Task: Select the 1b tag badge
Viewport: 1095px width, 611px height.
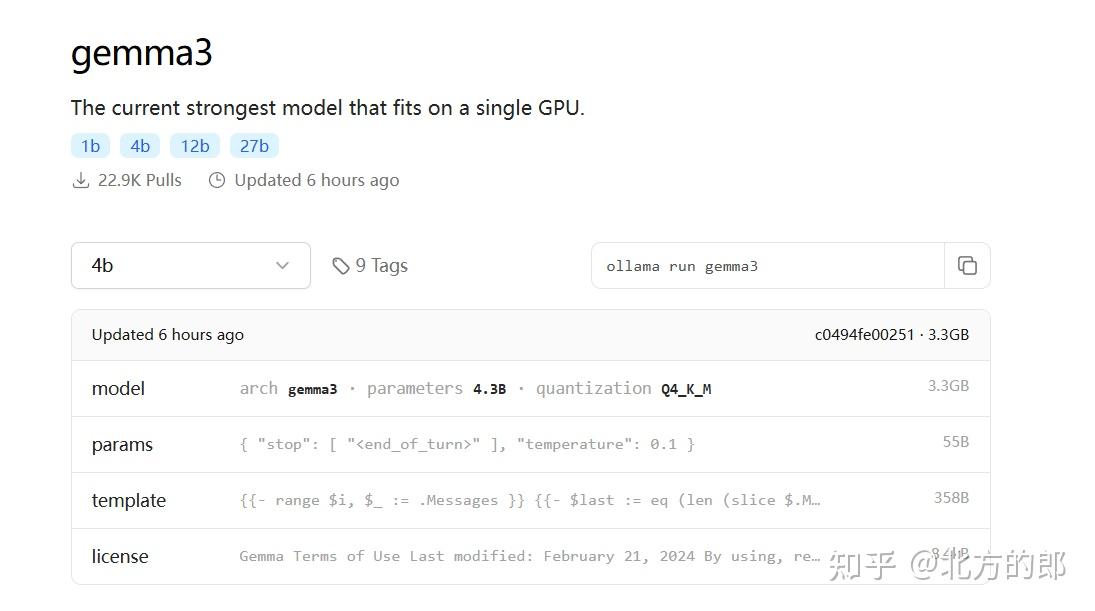Action: (x=90, y=145)
